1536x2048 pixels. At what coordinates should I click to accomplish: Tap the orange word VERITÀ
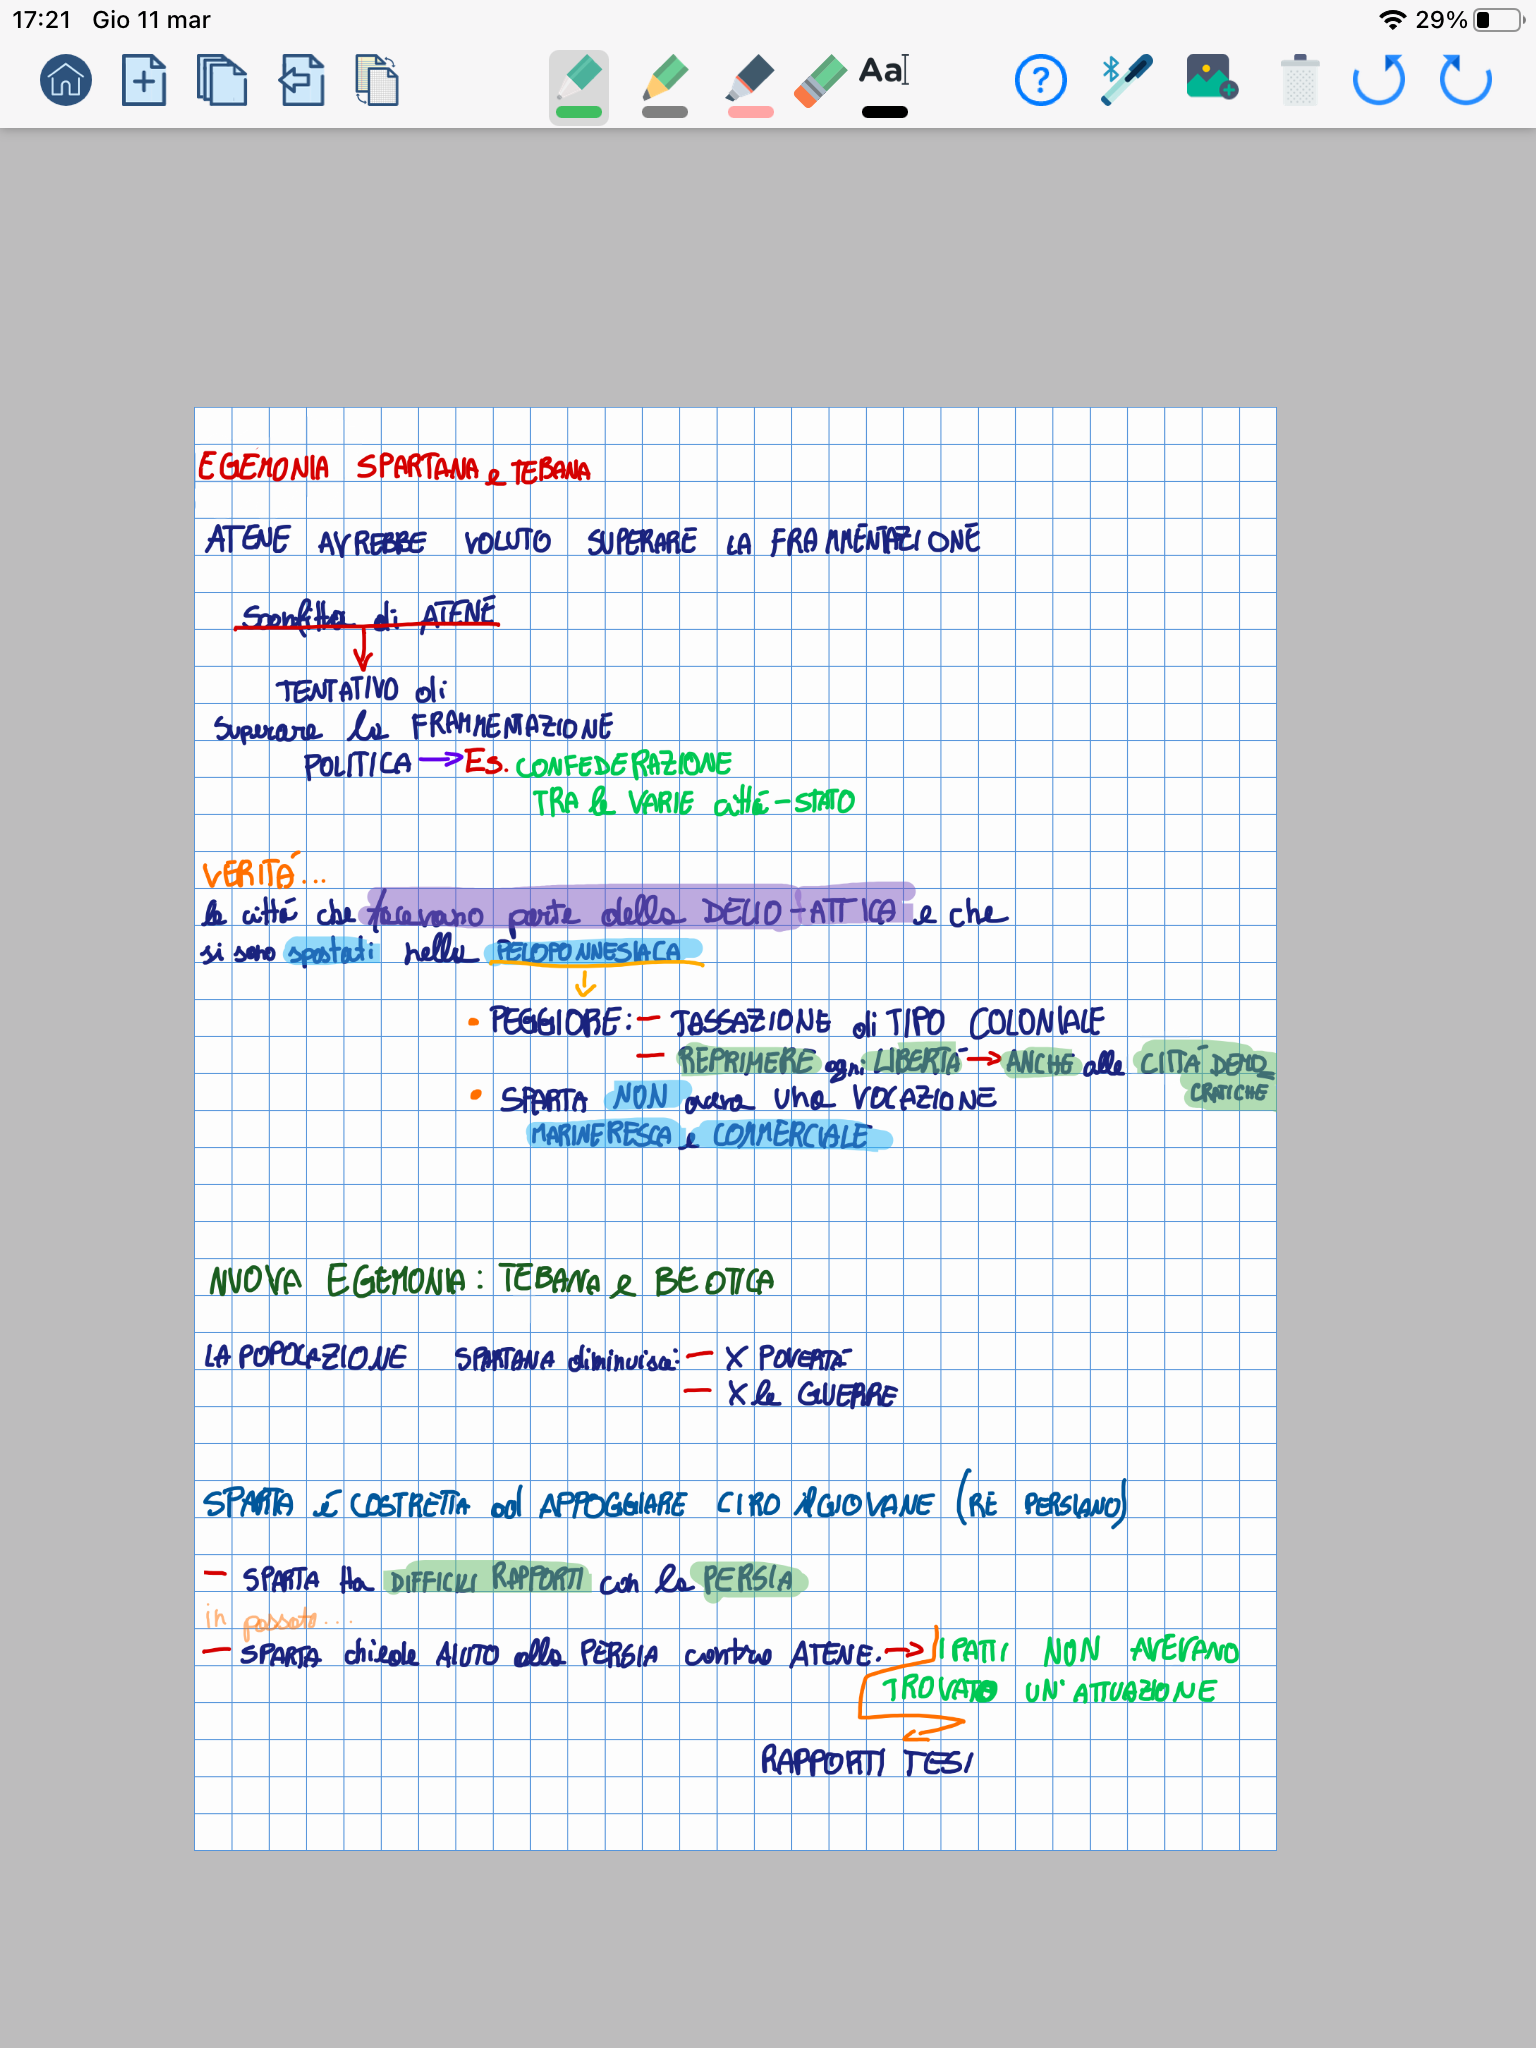[250, 873]
